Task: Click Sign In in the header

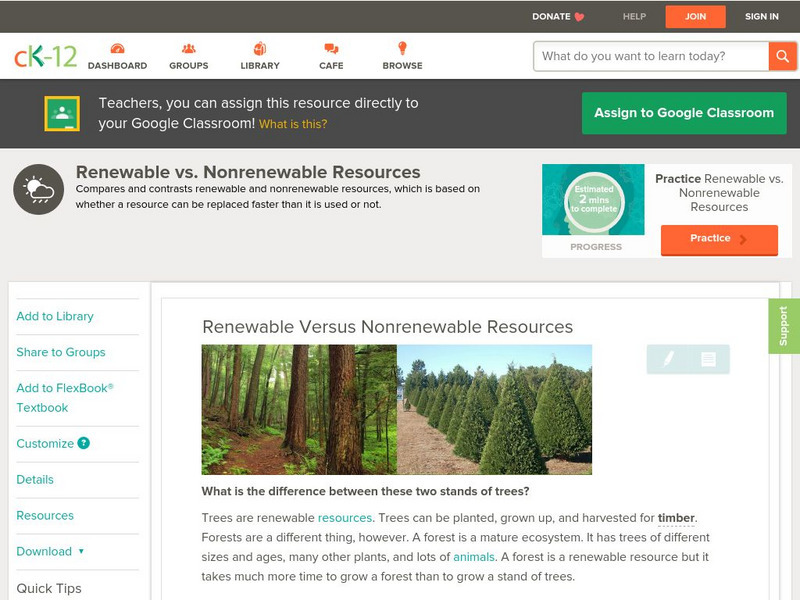Action: [x=761, y=17]
